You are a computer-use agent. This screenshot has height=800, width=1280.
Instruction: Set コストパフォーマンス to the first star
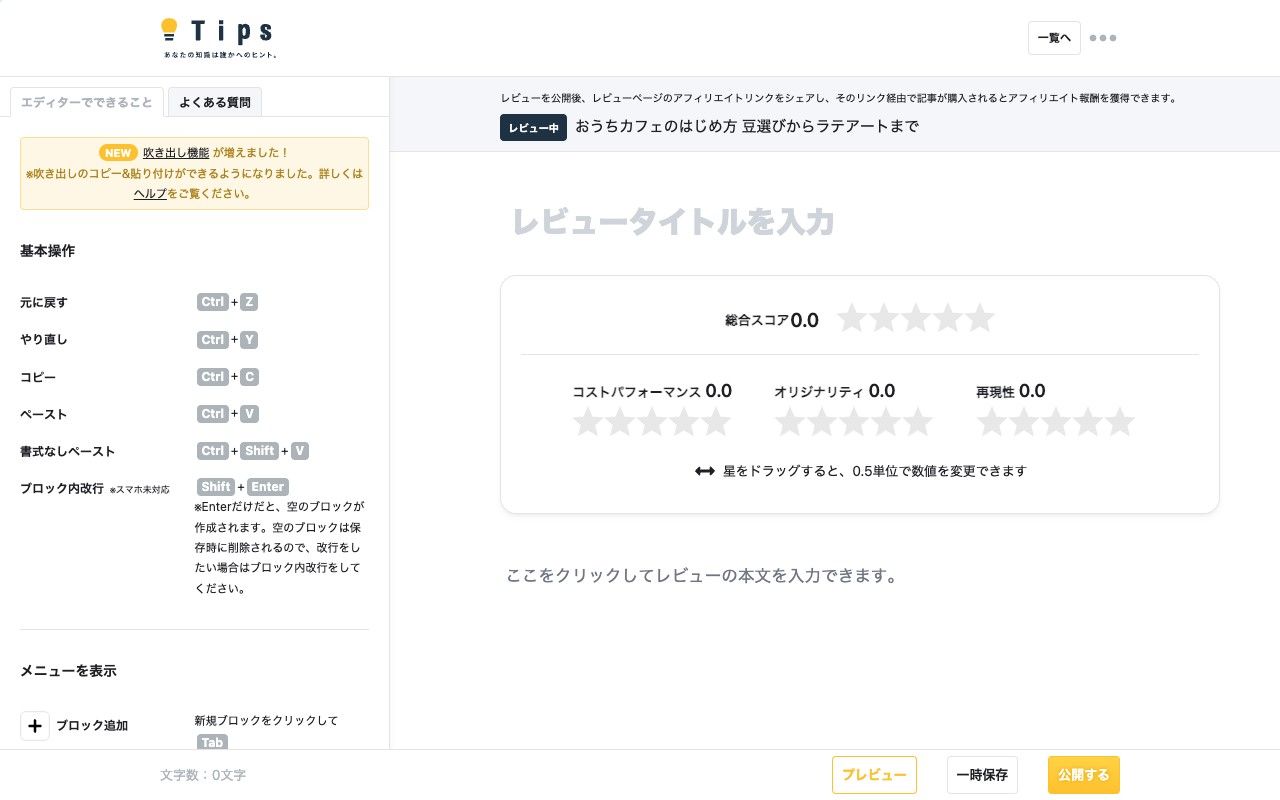click(588, 422)
